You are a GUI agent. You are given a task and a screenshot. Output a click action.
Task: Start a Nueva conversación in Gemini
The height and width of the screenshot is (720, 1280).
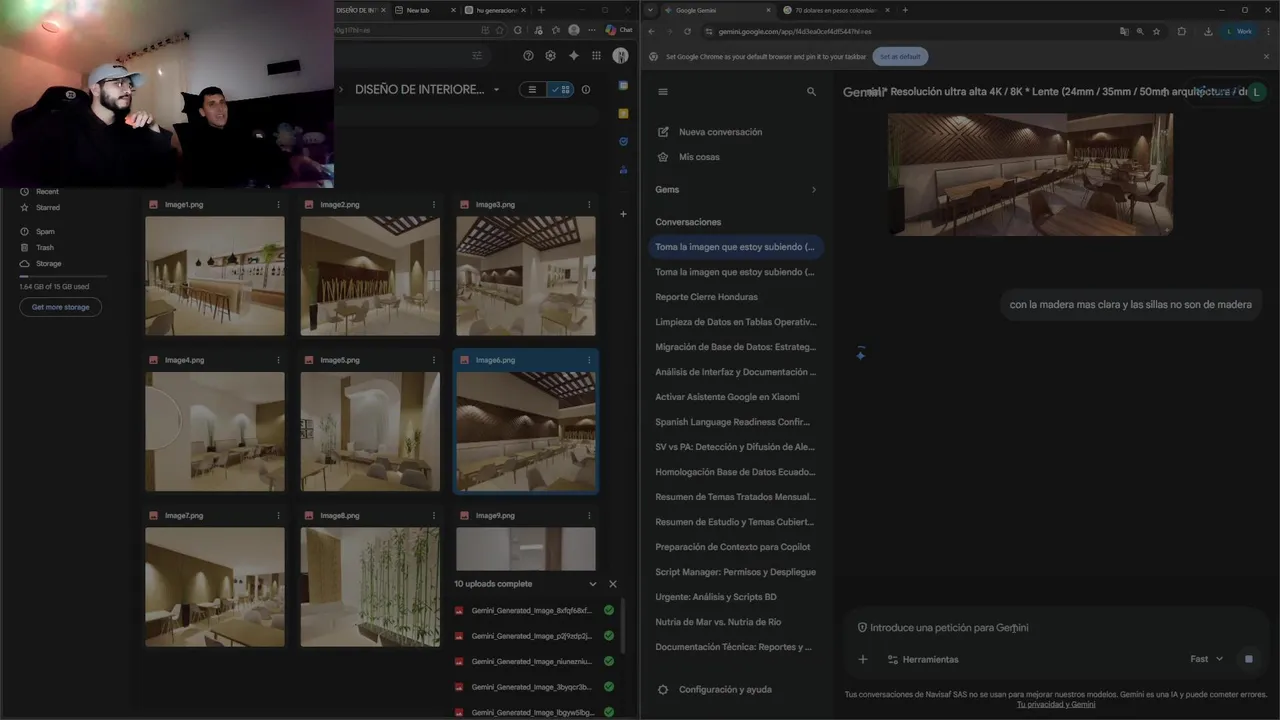point(720,132)
